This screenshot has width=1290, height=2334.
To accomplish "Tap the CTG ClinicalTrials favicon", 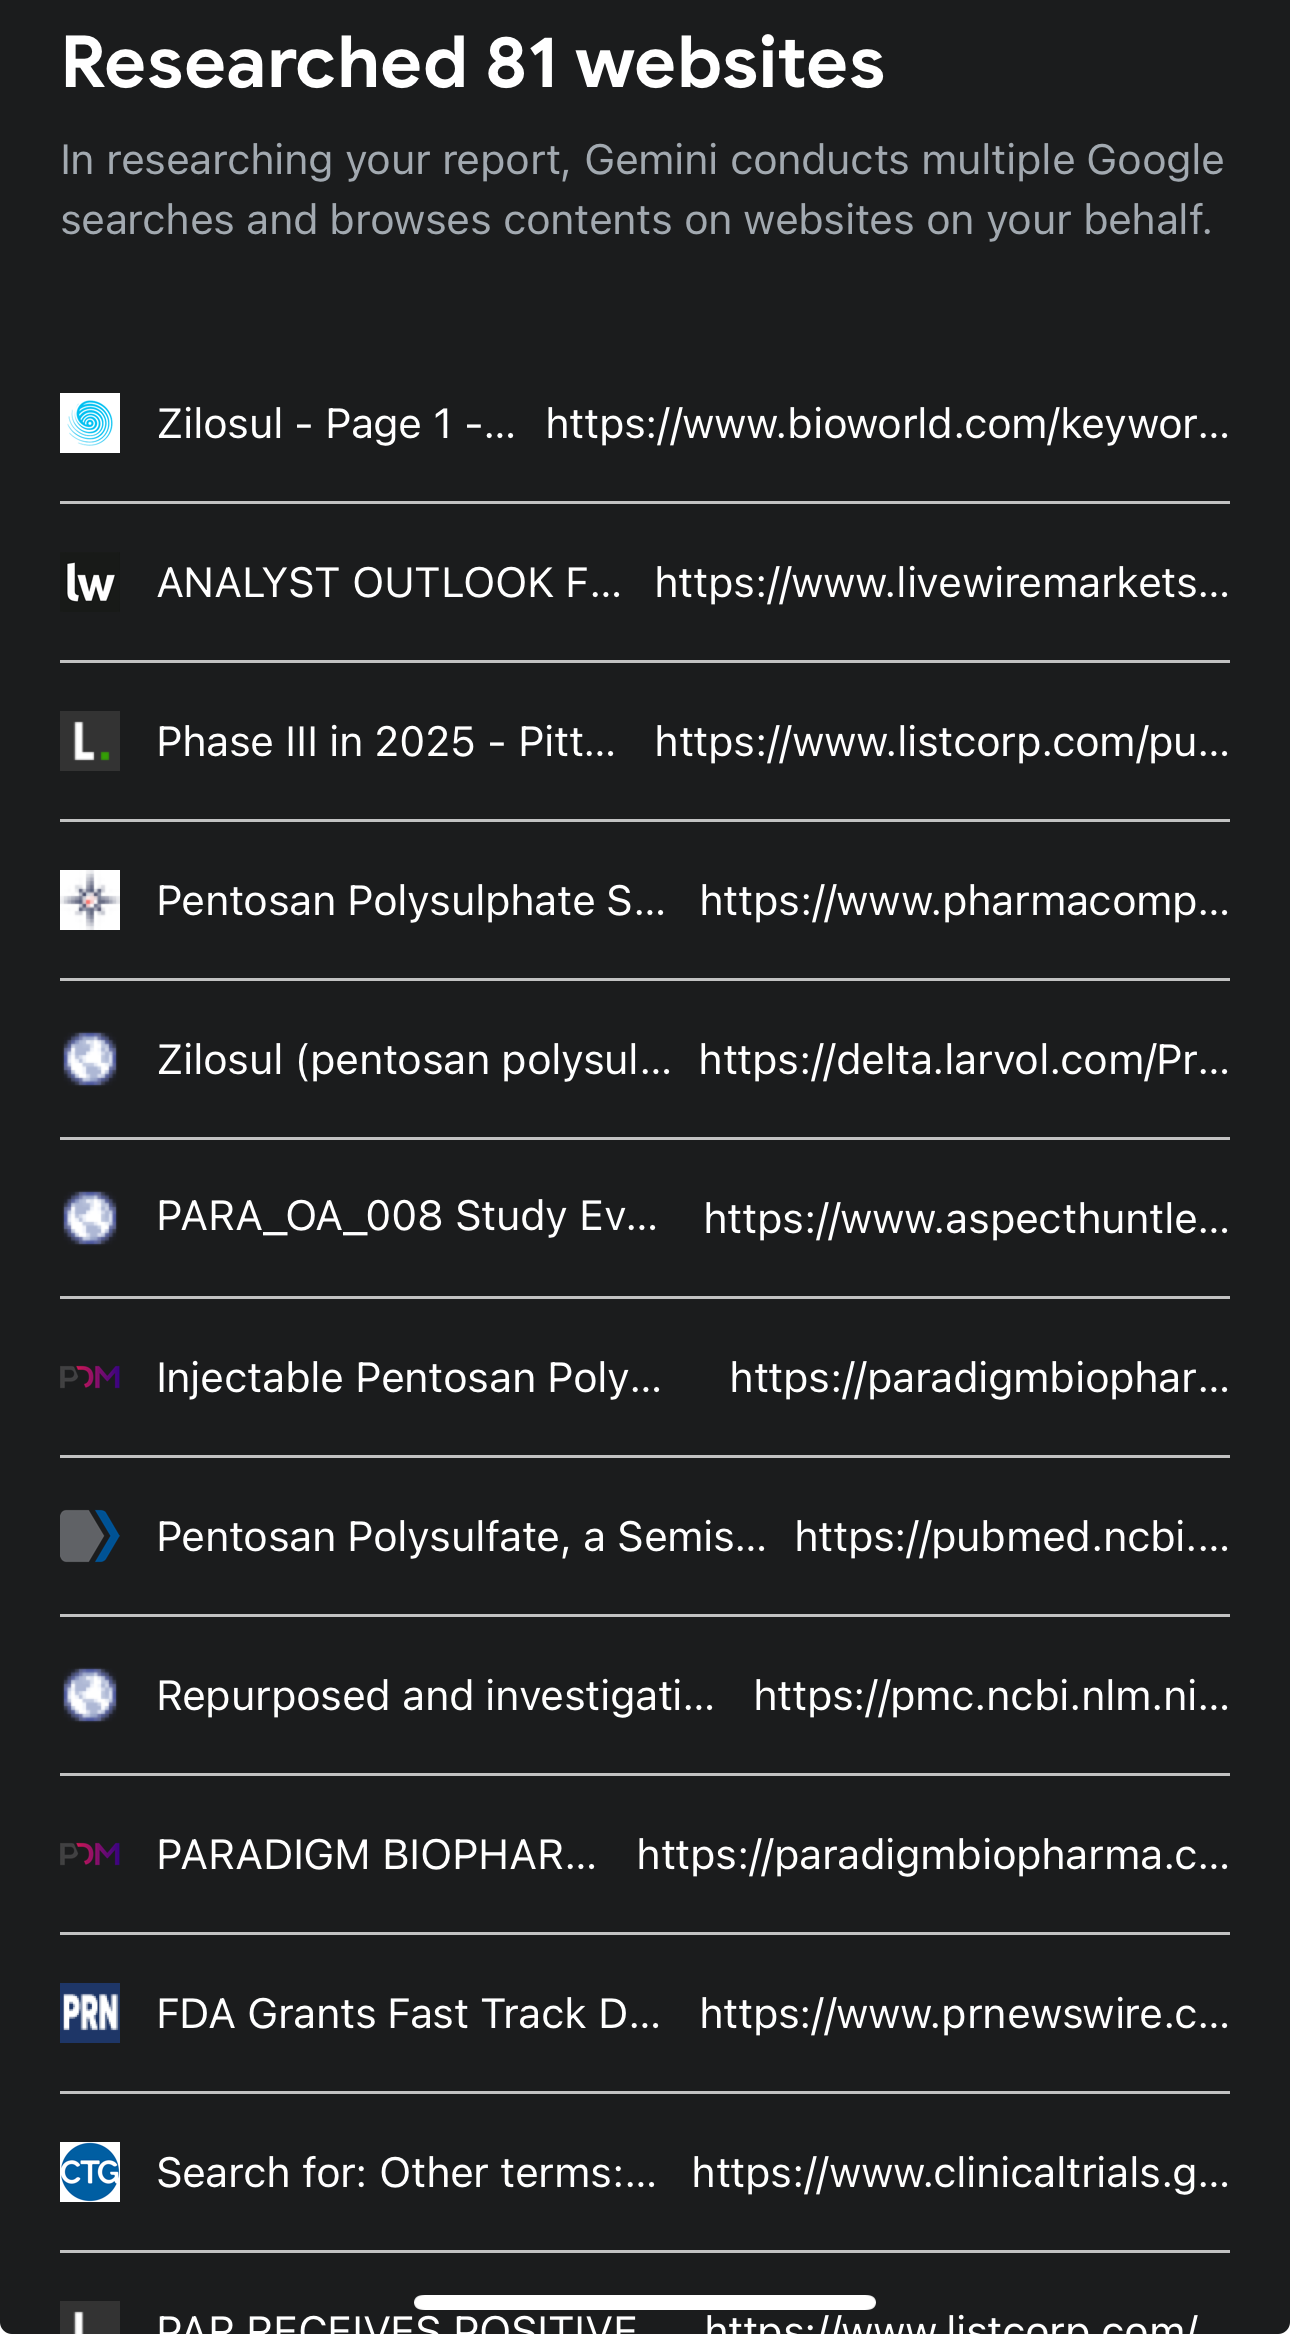I will pos(90,2172).
